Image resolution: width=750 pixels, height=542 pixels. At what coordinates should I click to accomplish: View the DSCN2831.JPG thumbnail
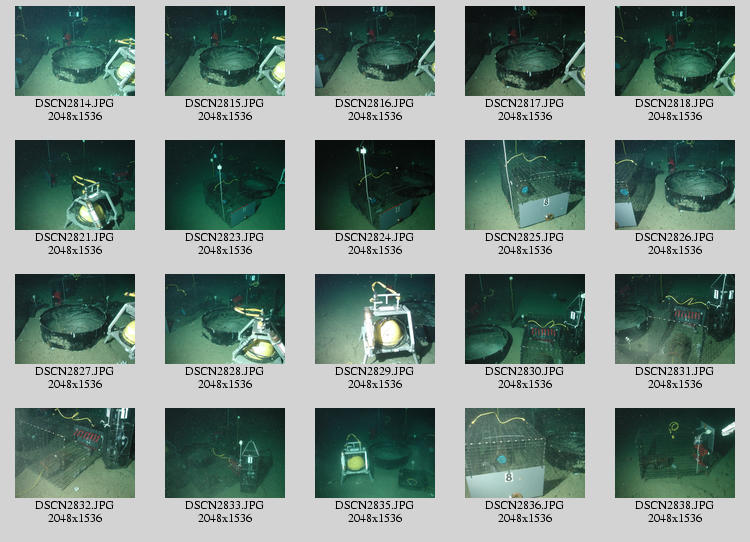click(x=675, y=319)
